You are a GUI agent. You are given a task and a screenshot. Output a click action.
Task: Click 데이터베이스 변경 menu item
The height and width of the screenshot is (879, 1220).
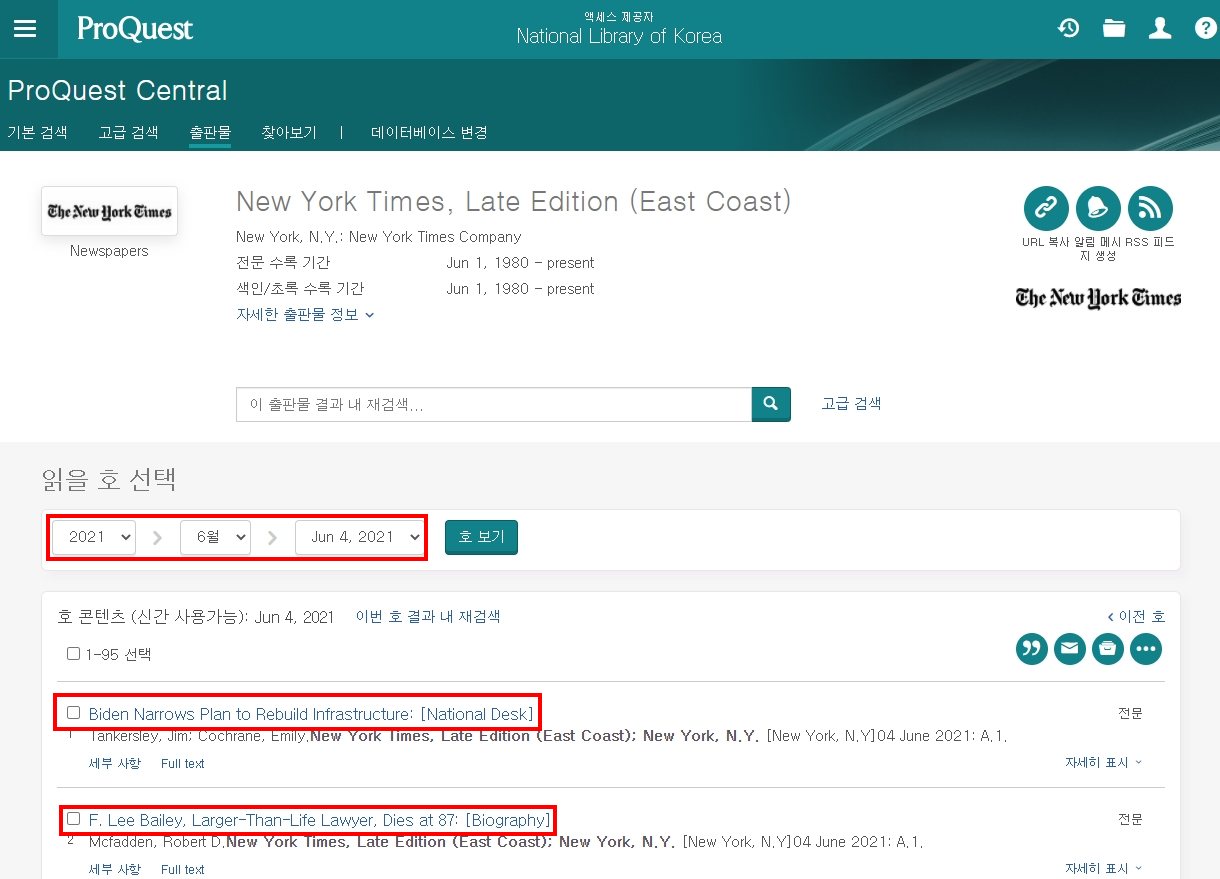click(429, 132)
